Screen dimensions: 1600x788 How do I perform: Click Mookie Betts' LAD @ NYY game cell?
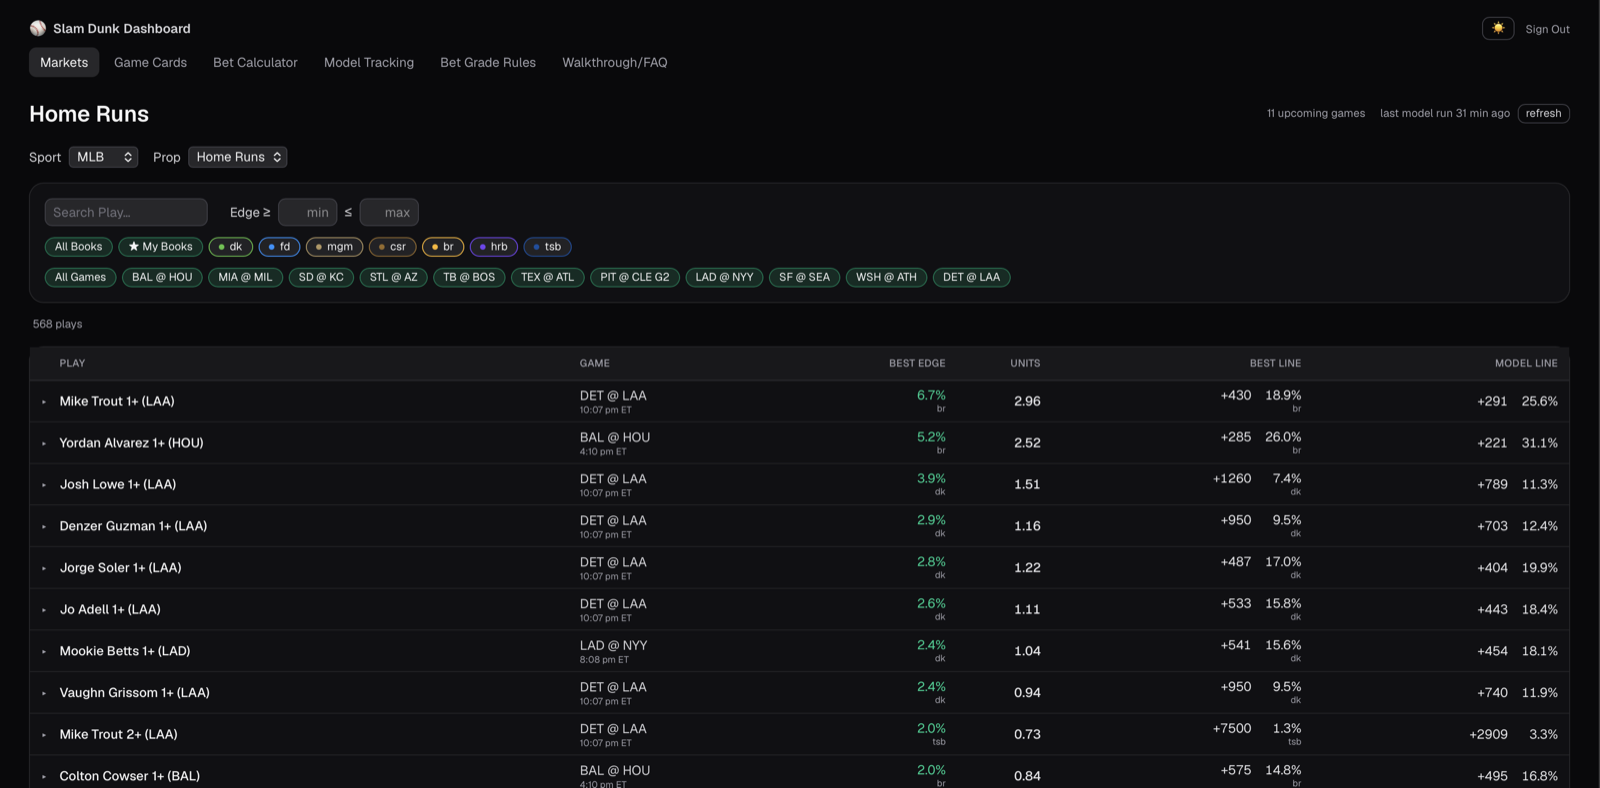[613, 650]
